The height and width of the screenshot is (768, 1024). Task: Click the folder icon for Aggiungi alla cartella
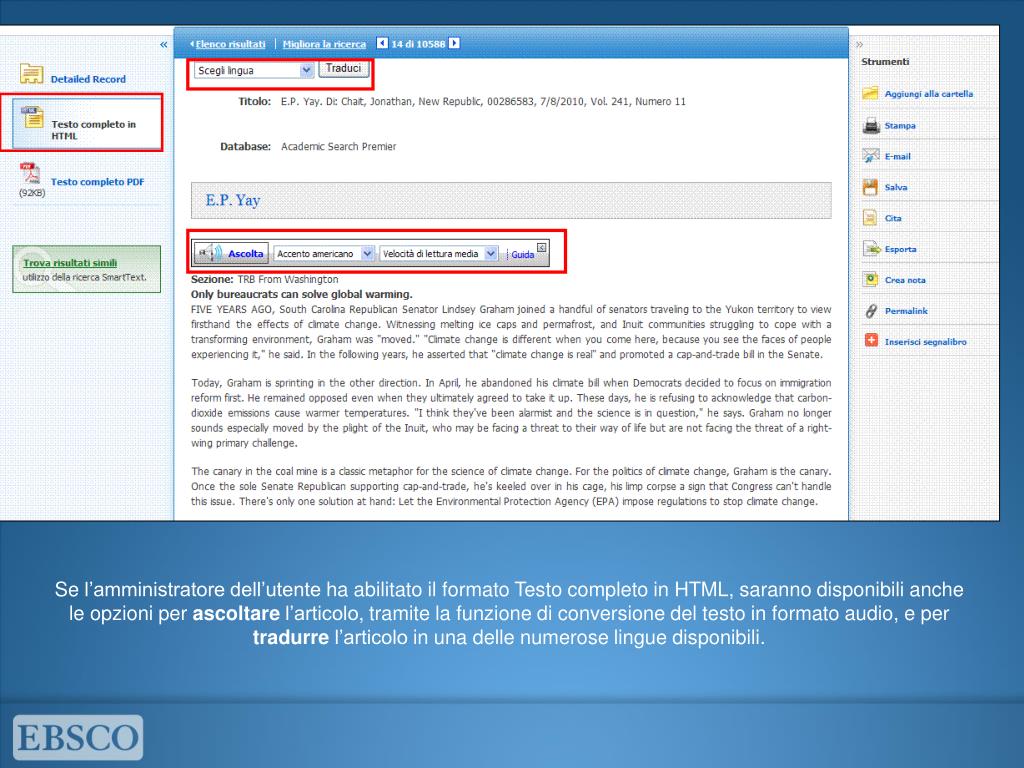870,93
